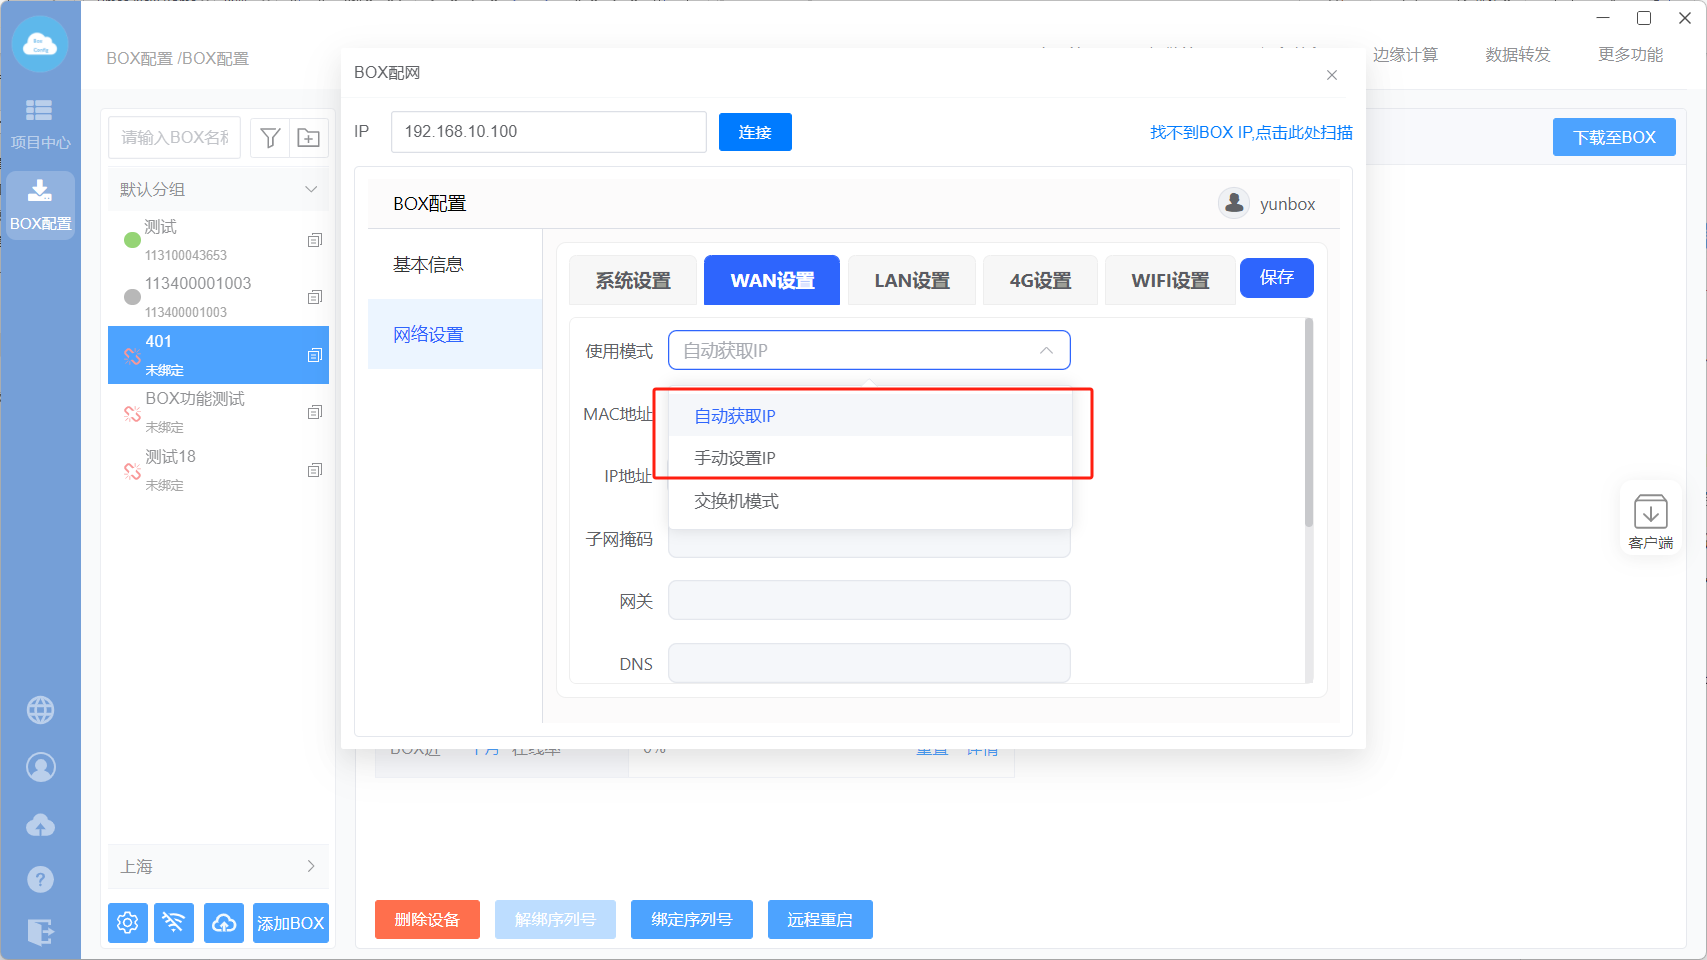Click the help question mark icon

pos(40,879)
